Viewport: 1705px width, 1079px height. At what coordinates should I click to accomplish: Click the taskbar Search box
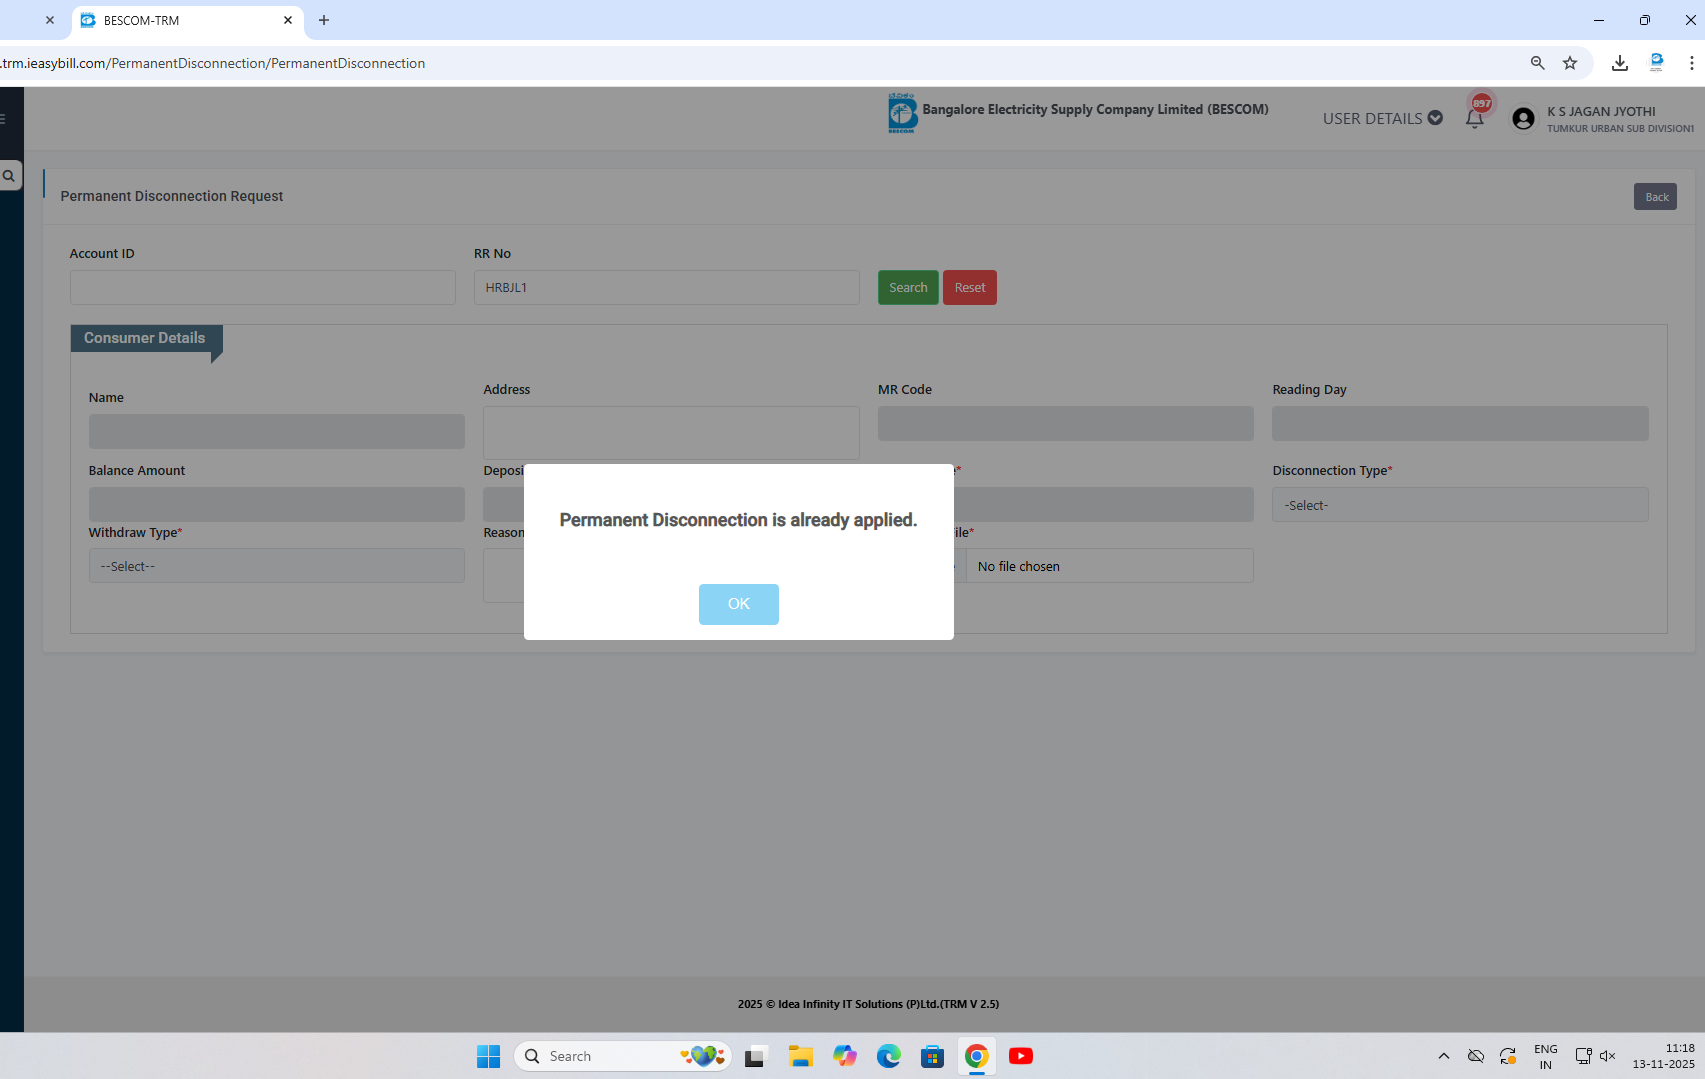(x=623, y=1056)
